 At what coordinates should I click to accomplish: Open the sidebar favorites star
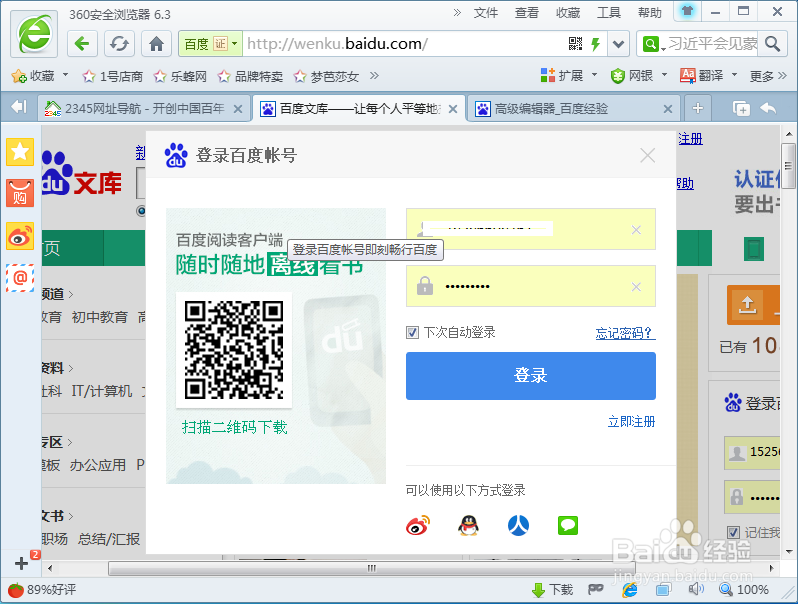[x=20, y=152]
